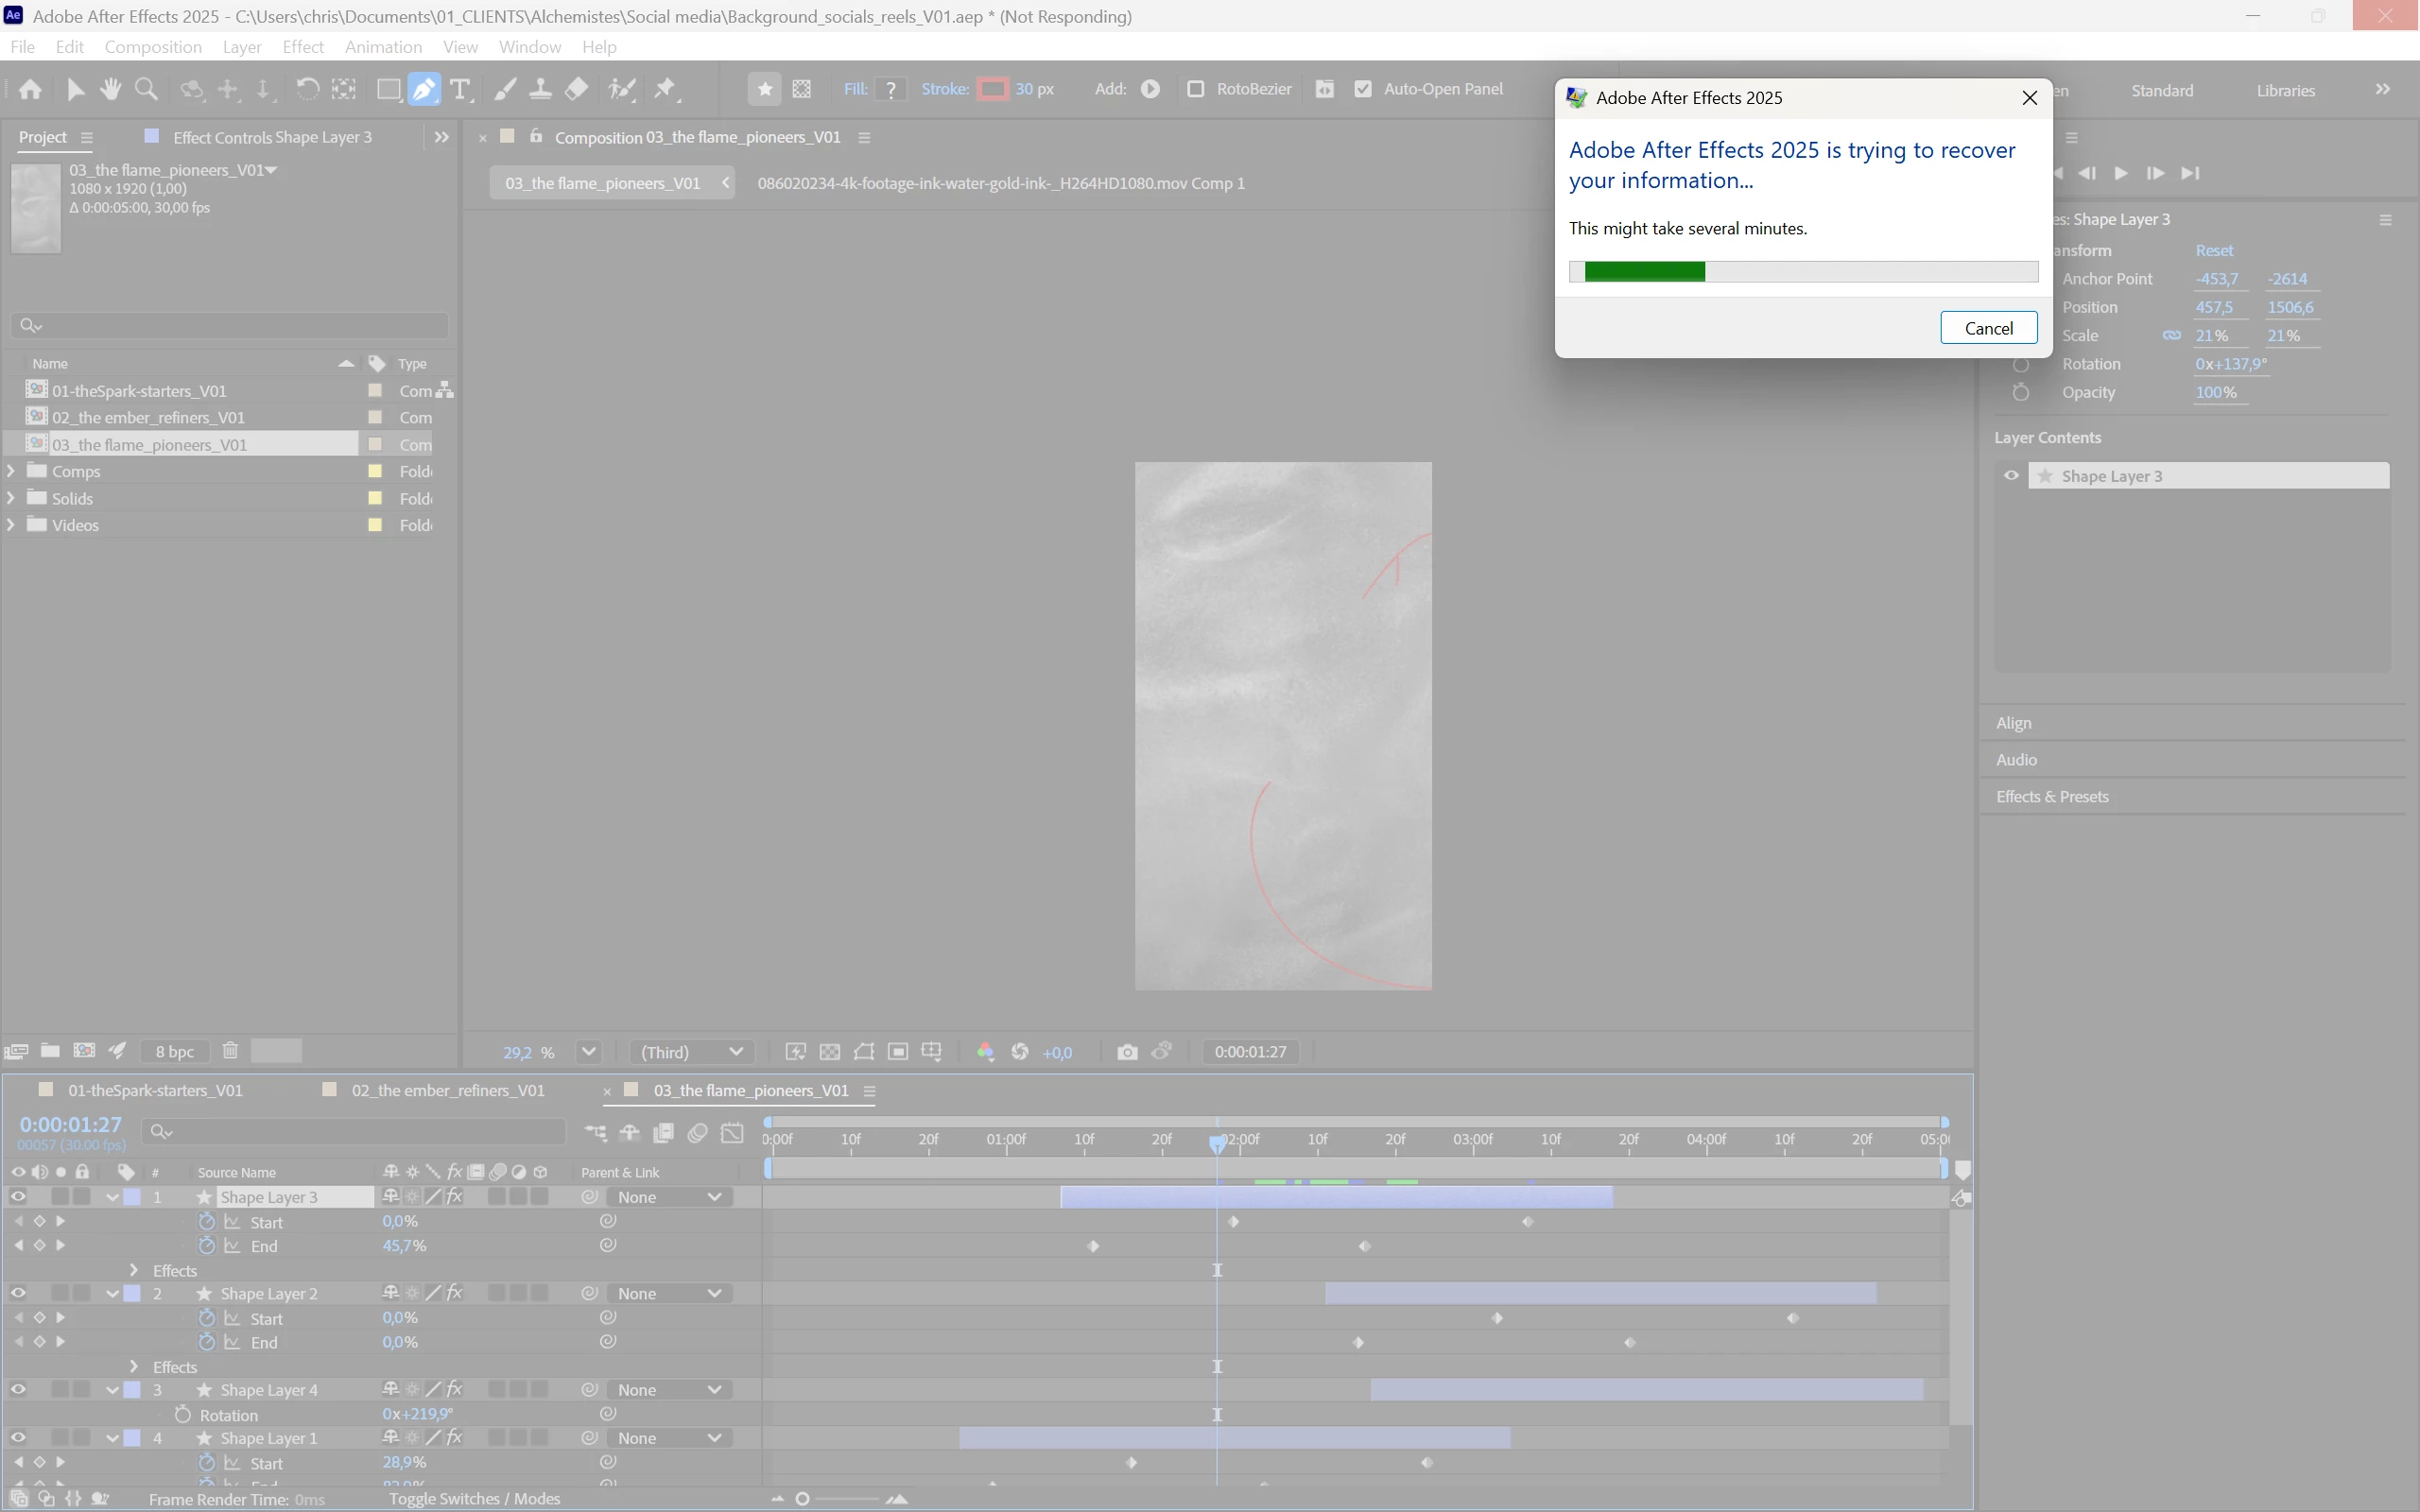Select the Zoom magnifier tool
Image resolution: width=2420 pixels, height=1512 pixels.
(x=146, y=89)
